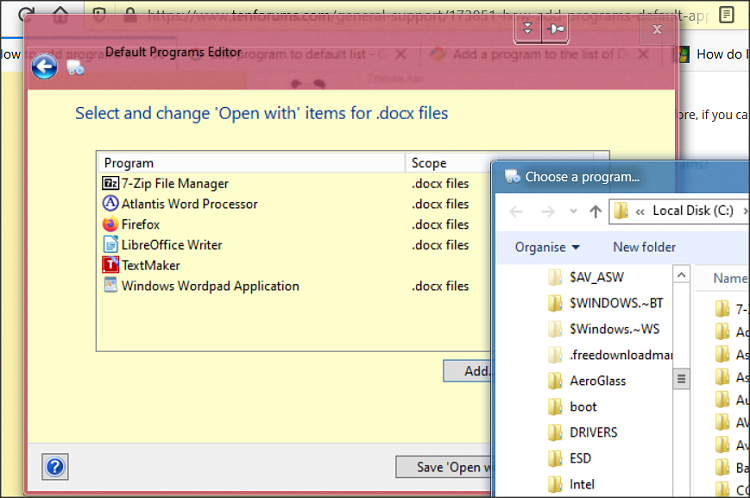
Task: Open the recent locations dropdown arrow
Action: pos(573,211)
